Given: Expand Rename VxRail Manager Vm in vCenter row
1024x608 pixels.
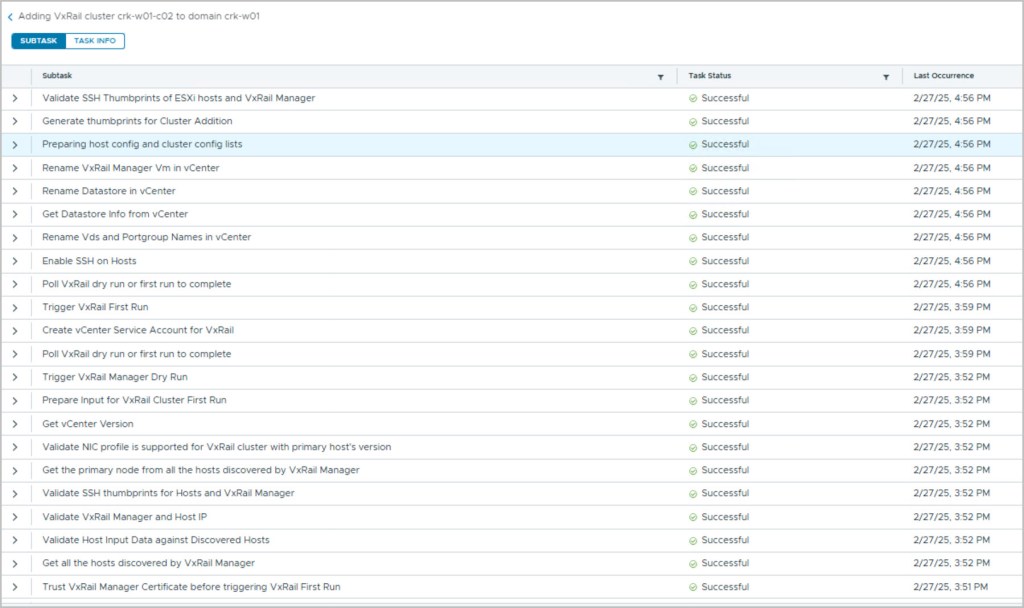Looking at the screenshot, I should [15, 168].
